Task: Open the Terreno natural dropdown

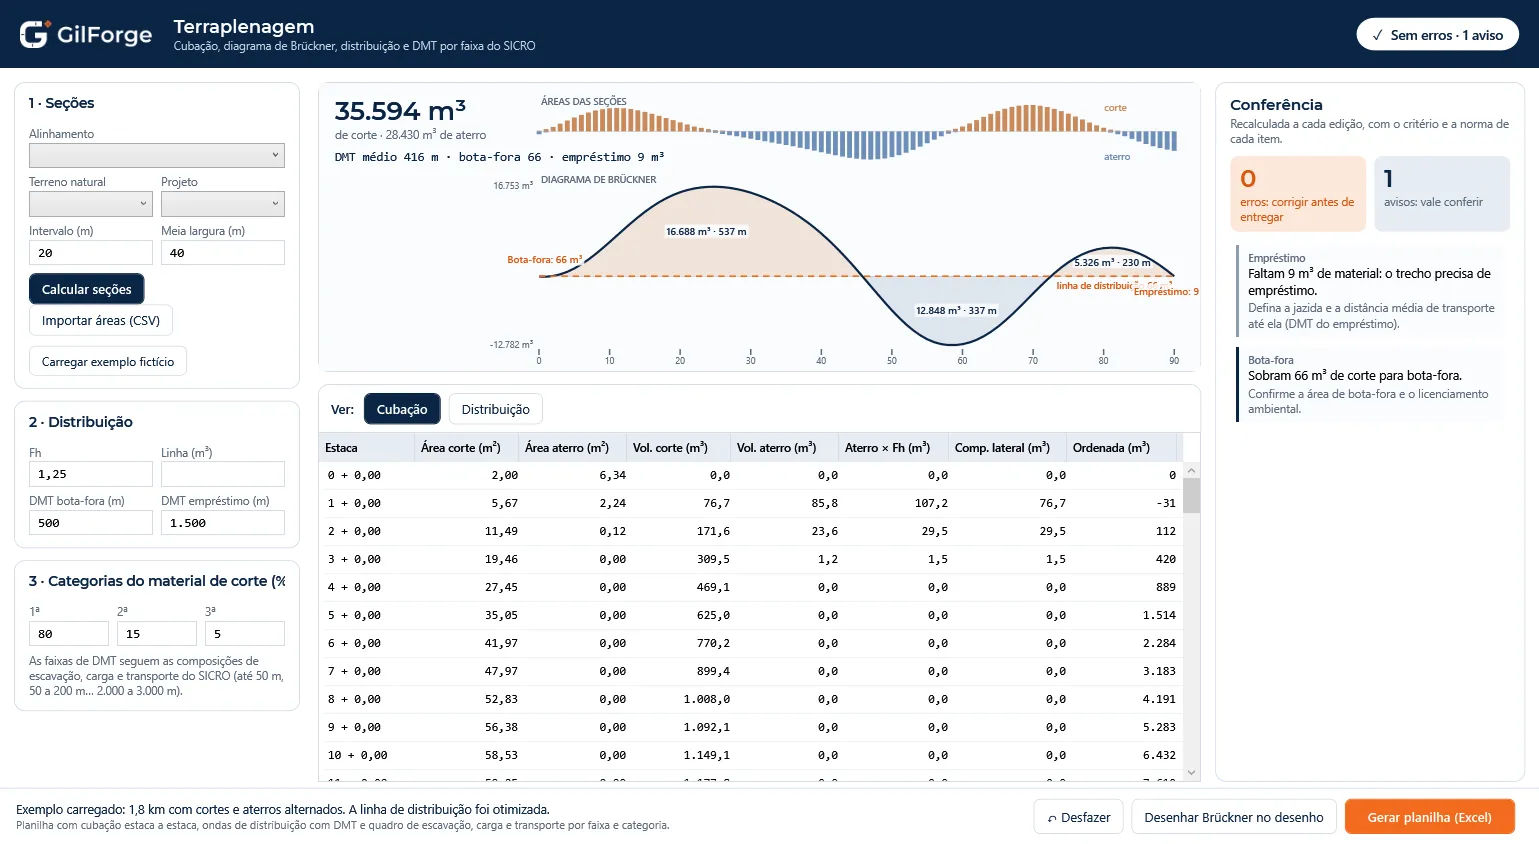Action: pyautogui.click(x=91, y=204)
